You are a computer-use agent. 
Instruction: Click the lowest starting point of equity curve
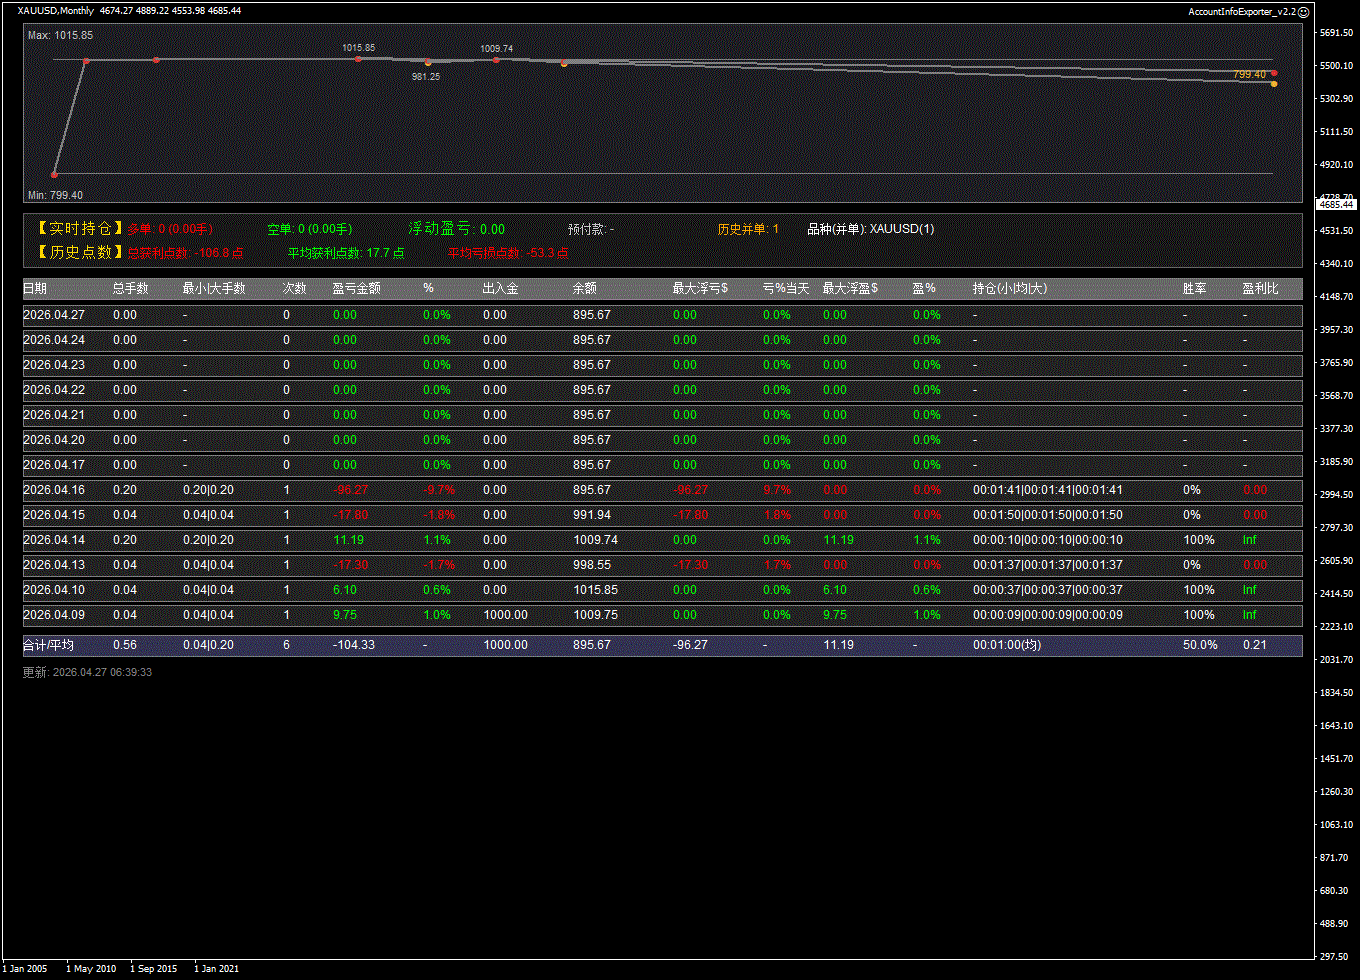click(x=55, y=174)
